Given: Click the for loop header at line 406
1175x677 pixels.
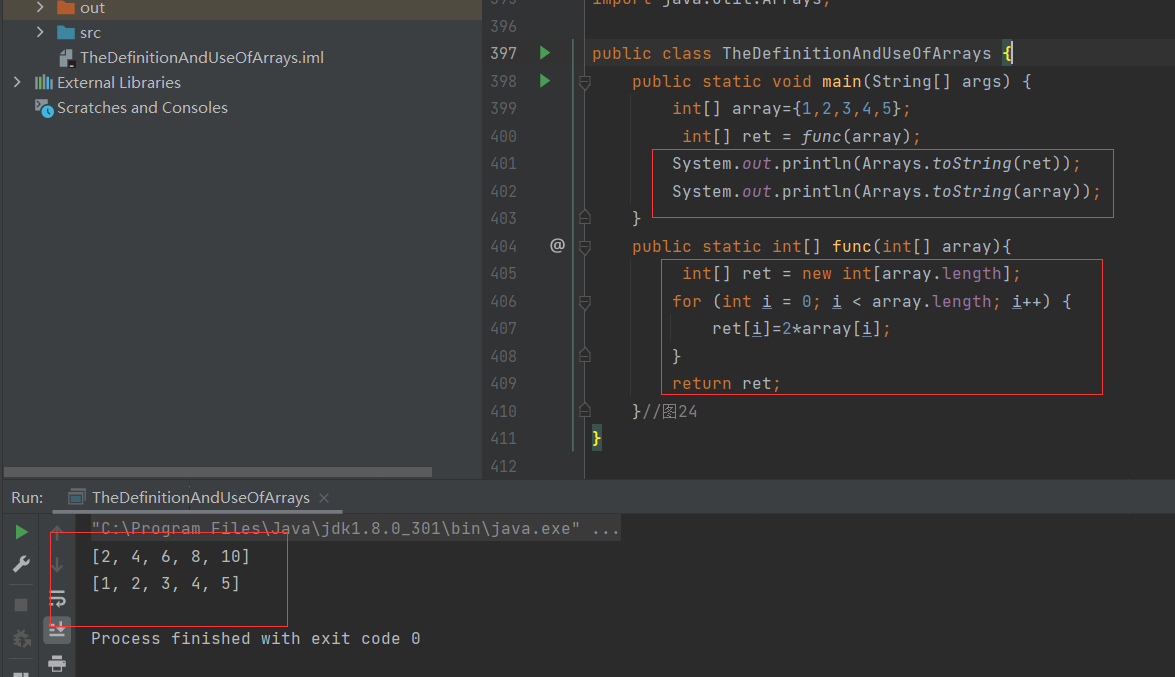Looking at the screenshot, I should point(872,301).
